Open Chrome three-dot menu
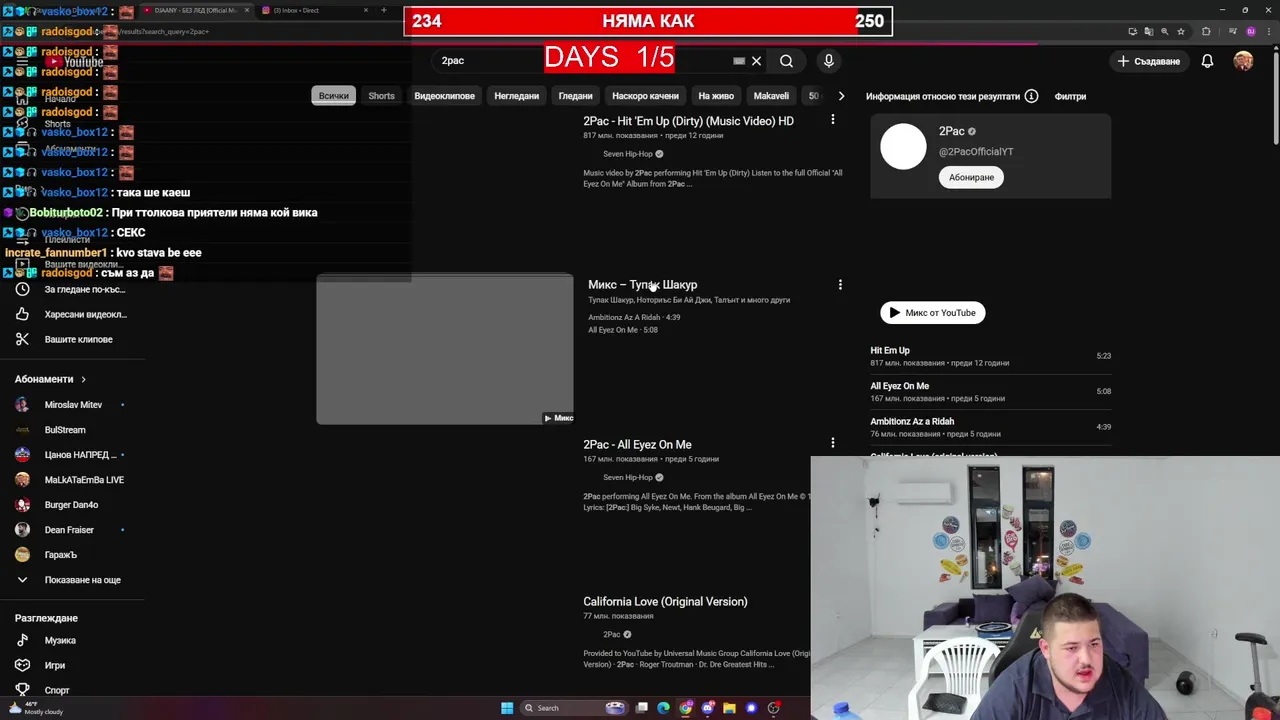This screenshot has height=720, width=1280. [x=1268, y=31]
